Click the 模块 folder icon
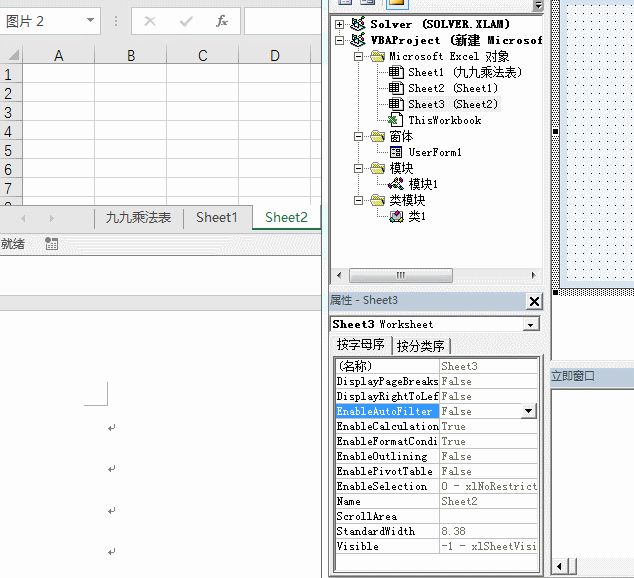634x578 pixels. [x=377, y=168]
